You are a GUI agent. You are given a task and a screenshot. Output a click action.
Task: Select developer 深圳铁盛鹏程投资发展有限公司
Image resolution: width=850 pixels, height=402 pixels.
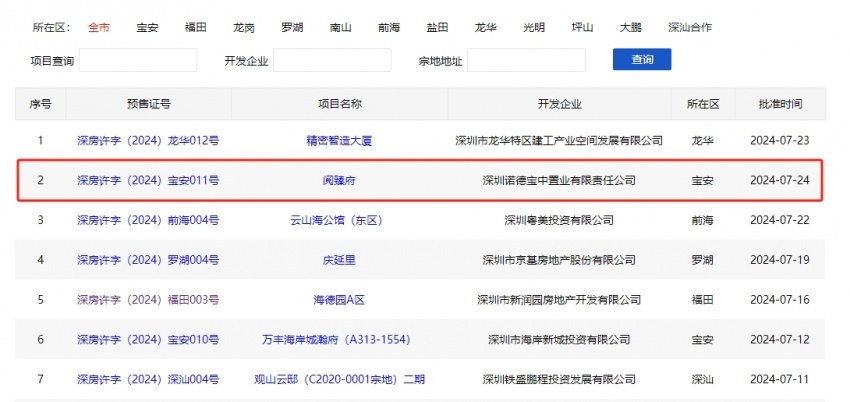pos(559,379)
